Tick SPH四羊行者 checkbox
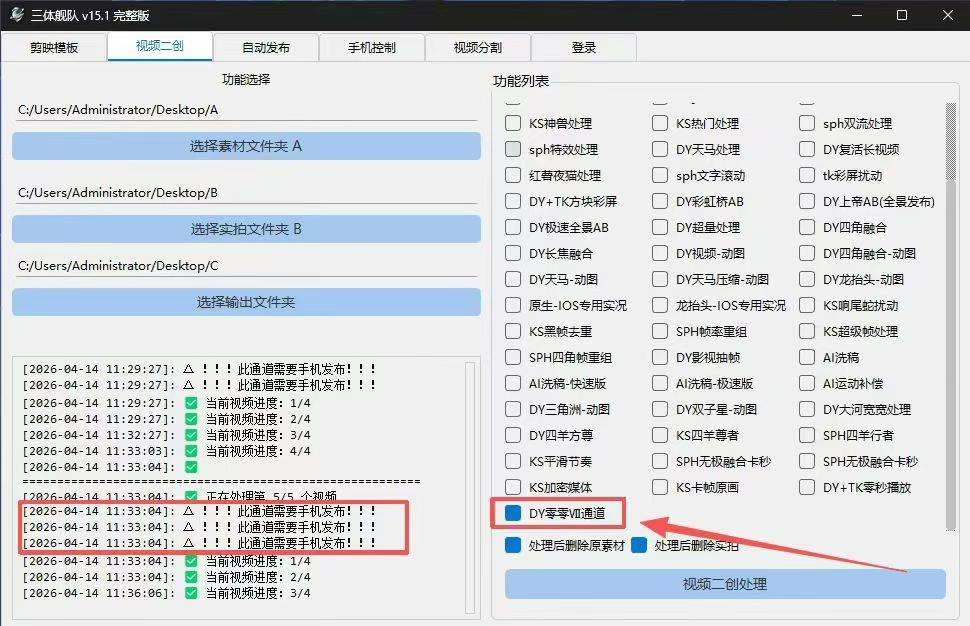This screenshot has height=626, width=970. 807,435
